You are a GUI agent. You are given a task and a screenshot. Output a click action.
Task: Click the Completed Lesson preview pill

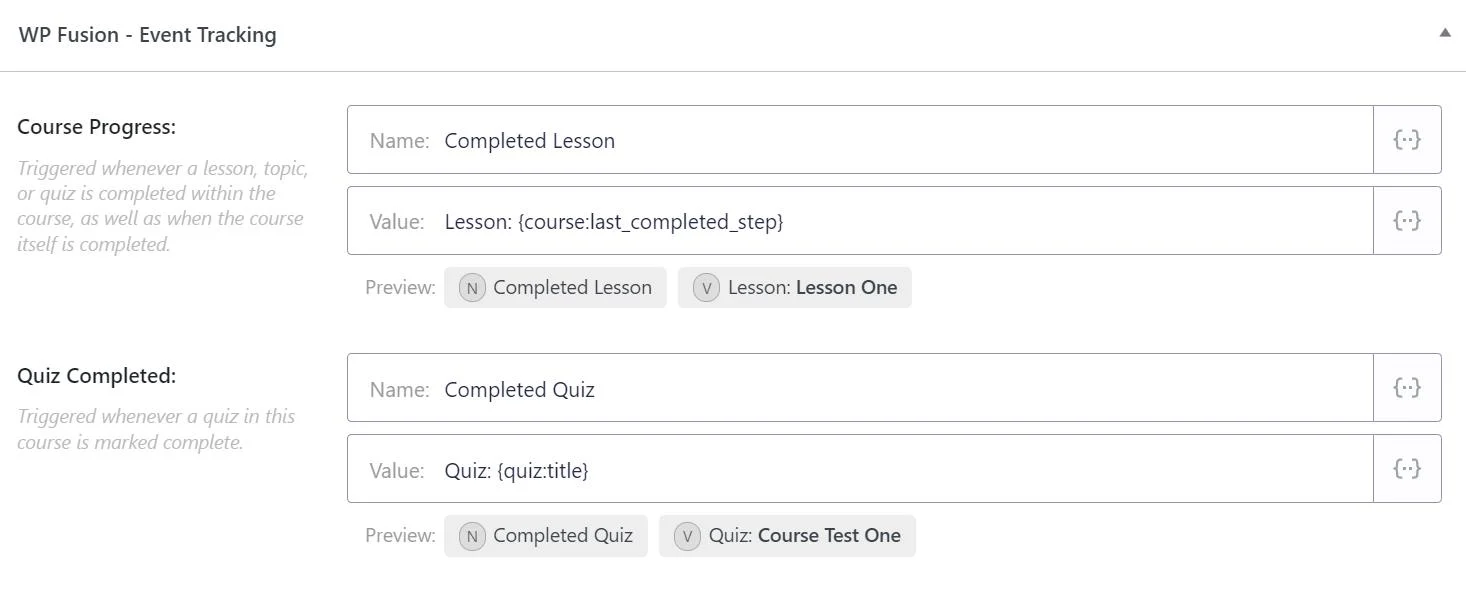click(572, 288)
